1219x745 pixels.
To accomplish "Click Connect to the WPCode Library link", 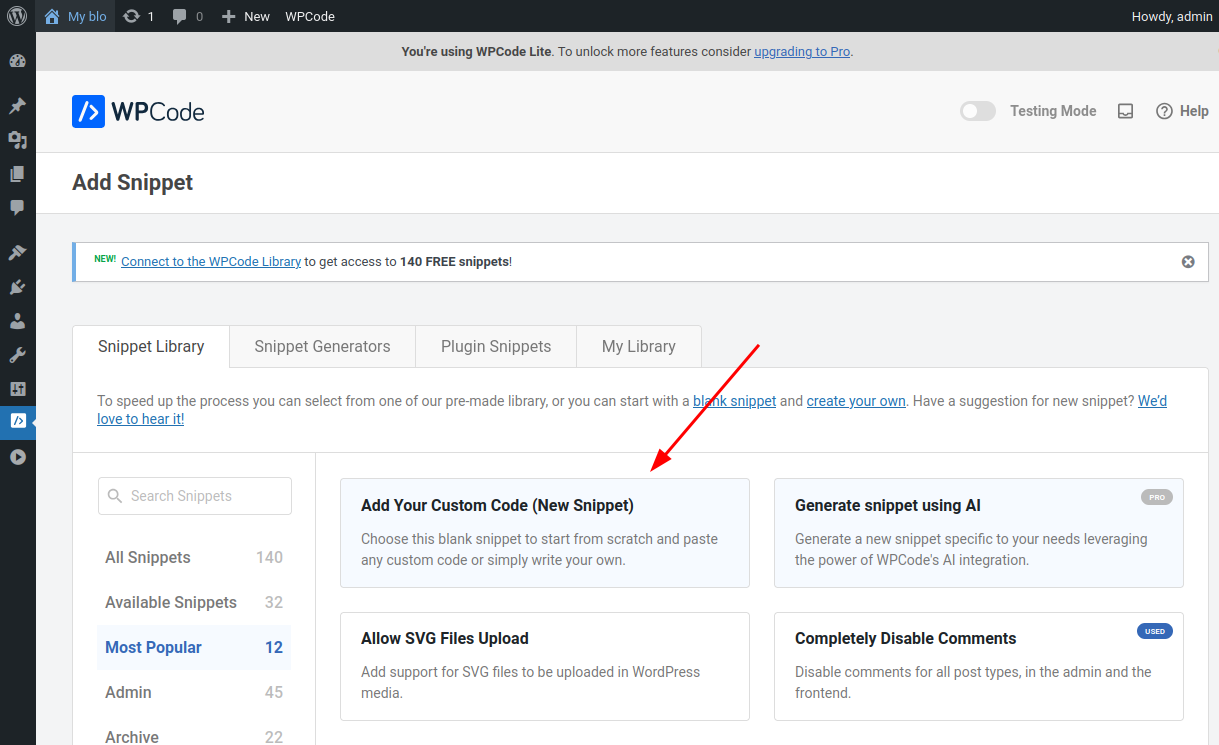I will 211,261.
